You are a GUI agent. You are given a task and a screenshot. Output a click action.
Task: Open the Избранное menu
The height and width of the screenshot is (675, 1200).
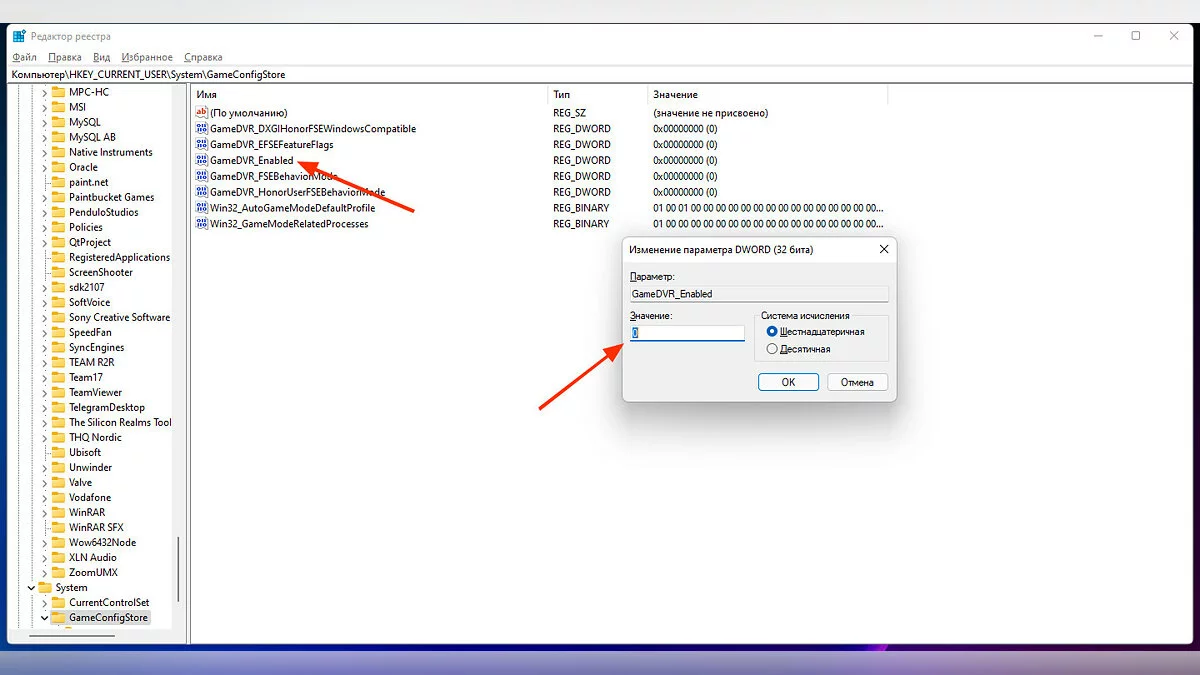point(147,57)
